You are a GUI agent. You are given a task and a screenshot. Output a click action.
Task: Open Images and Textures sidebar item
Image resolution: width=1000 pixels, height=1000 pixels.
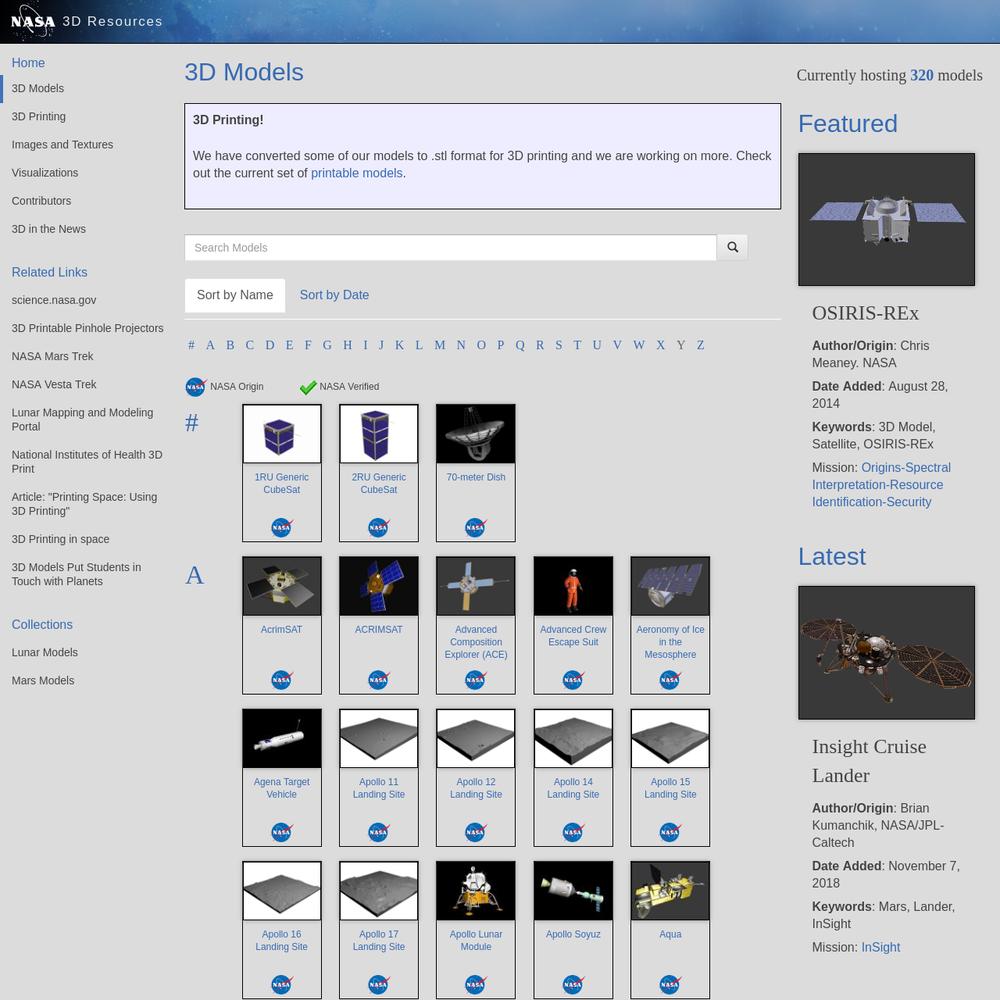pyautogui.click(x=62, y=145)
